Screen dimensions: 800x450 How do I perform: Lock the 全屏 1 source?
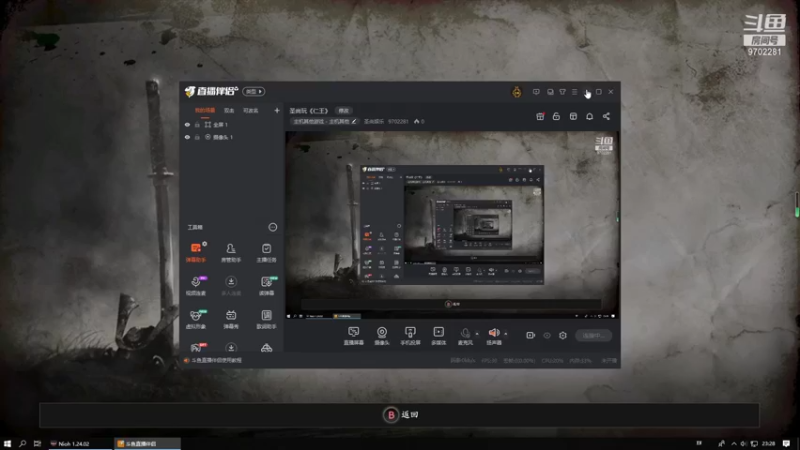pyautogui.click(x=197, y=124)
